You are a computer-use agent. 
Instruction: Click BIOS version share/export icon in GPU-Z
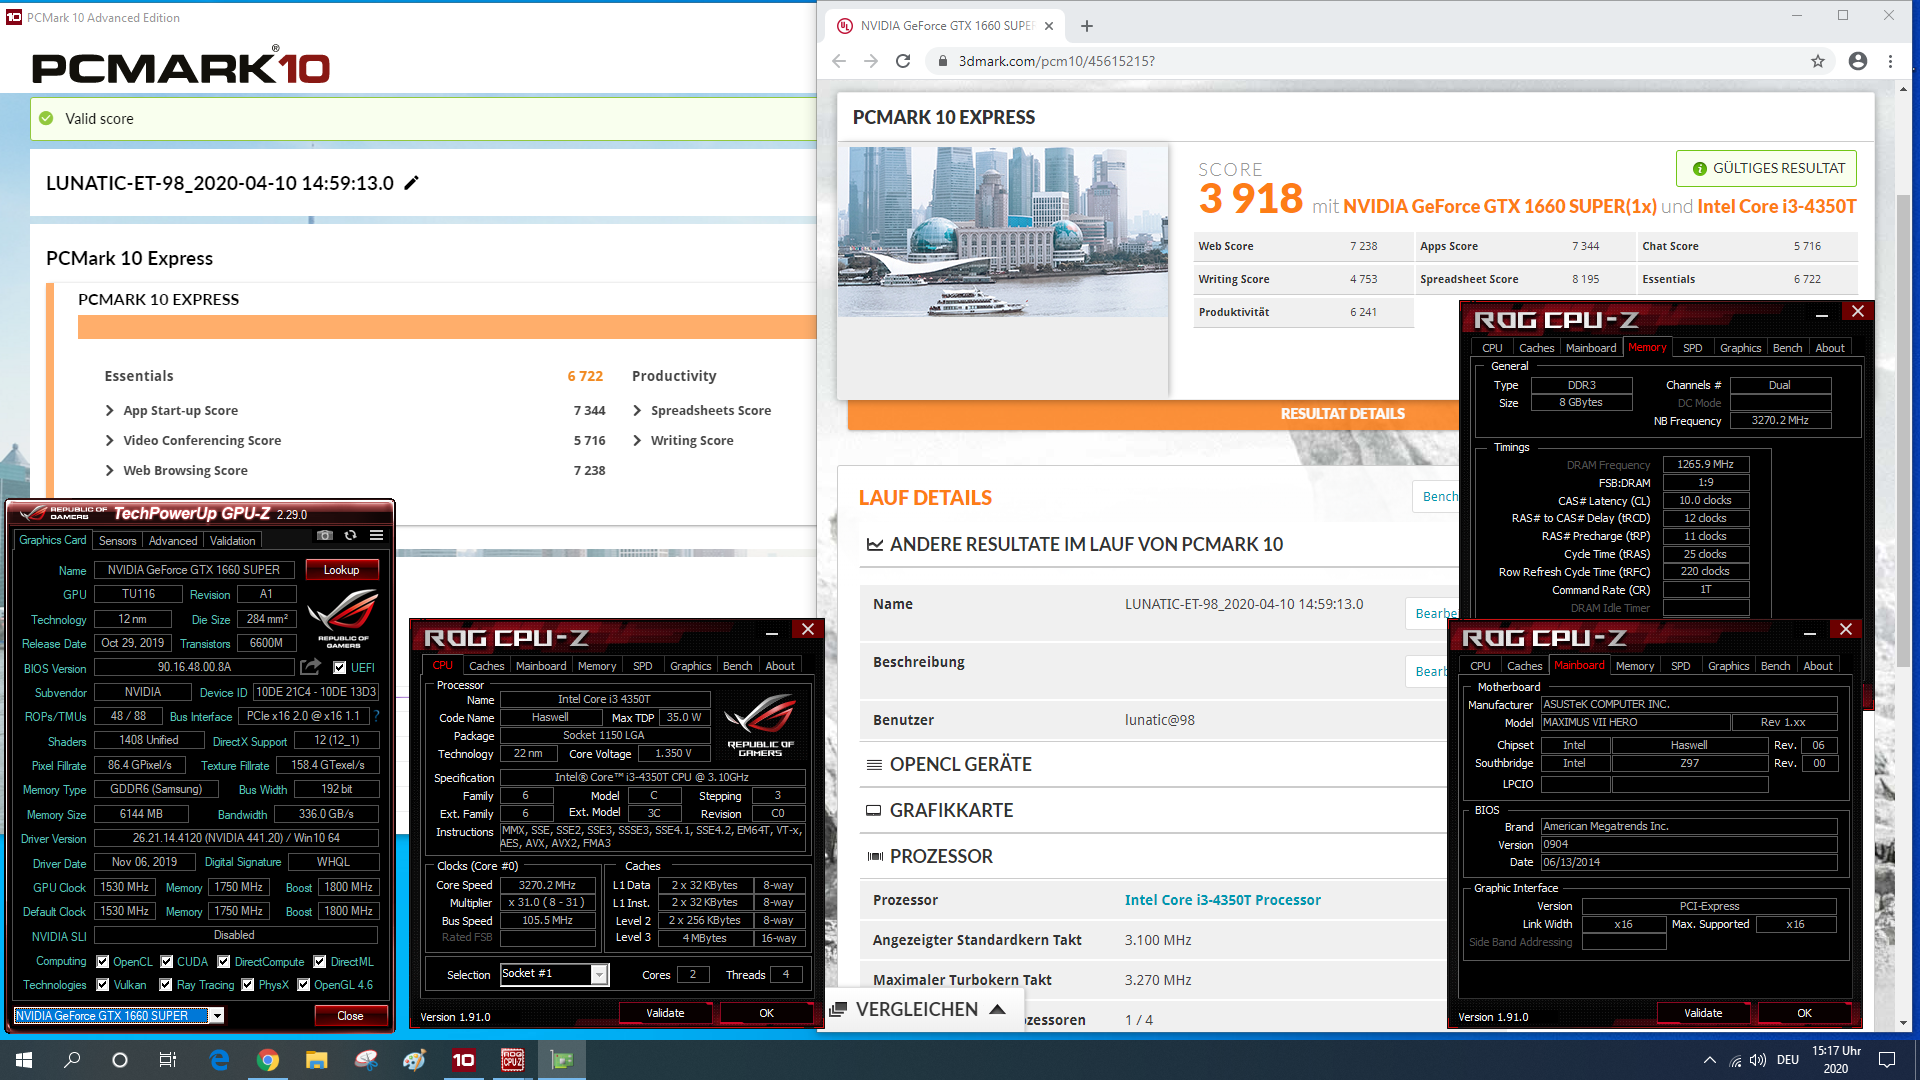(311, 666)
